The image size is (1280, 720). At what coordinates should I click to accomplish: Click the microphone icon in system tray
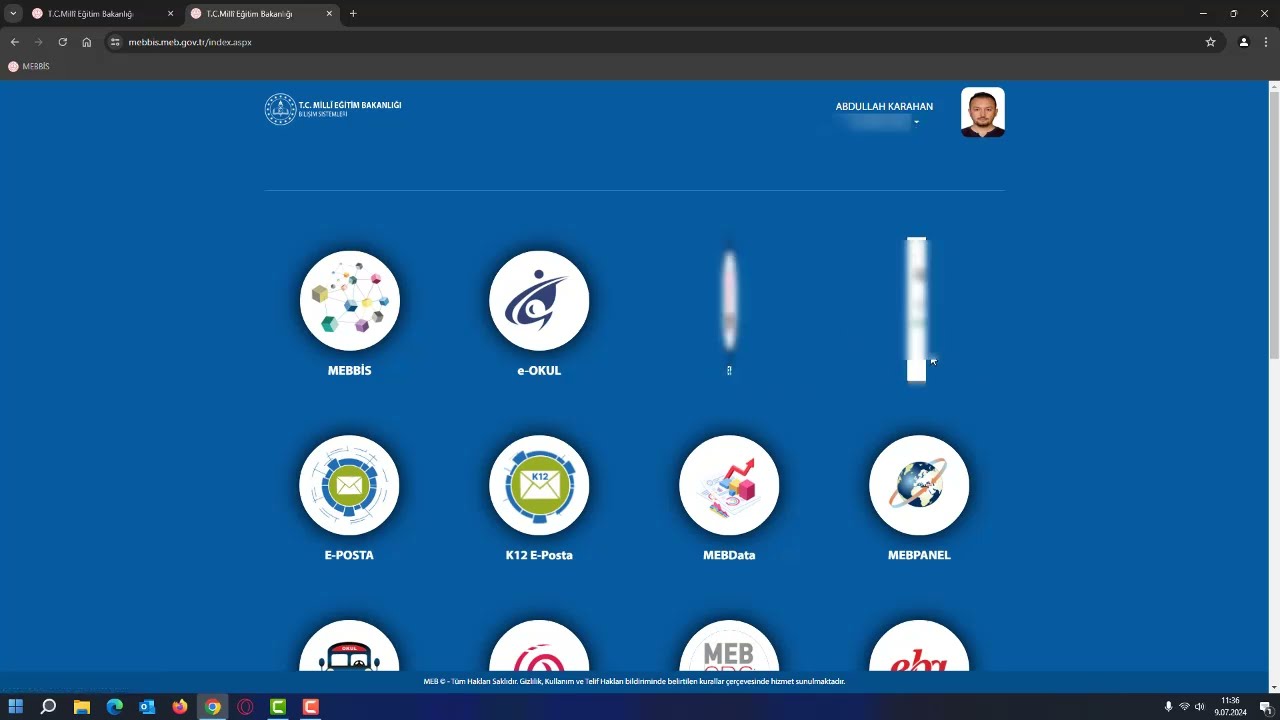pos(1168,707)
